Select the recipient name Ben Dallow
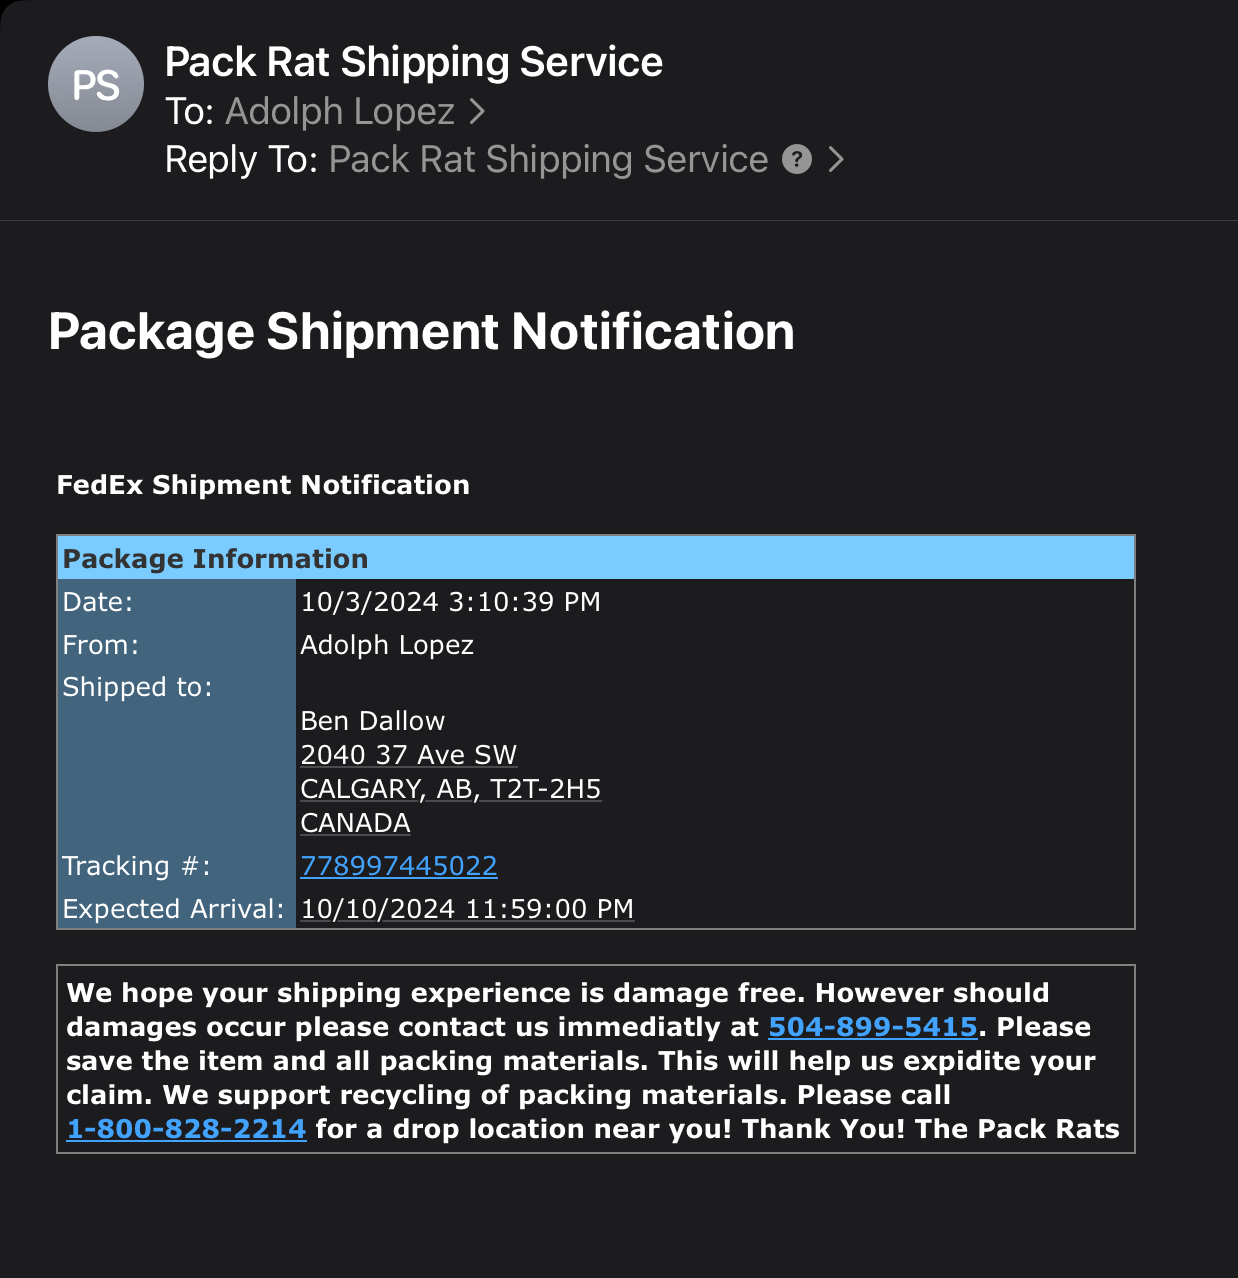Screen dimensions: 1238x1278 coord(373,721)
